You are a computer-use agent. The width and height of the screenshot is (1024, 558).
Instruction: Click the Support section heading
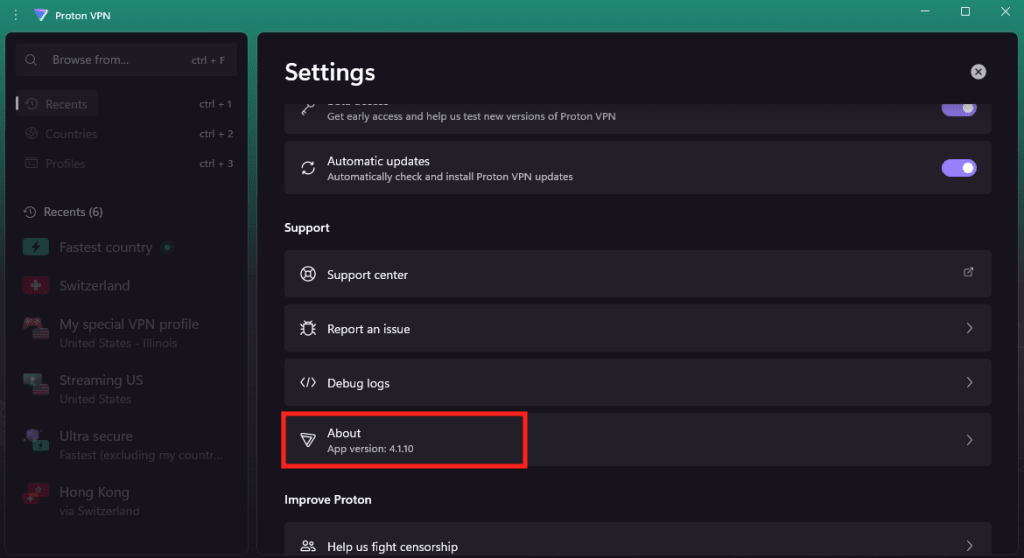click(307, 228)
